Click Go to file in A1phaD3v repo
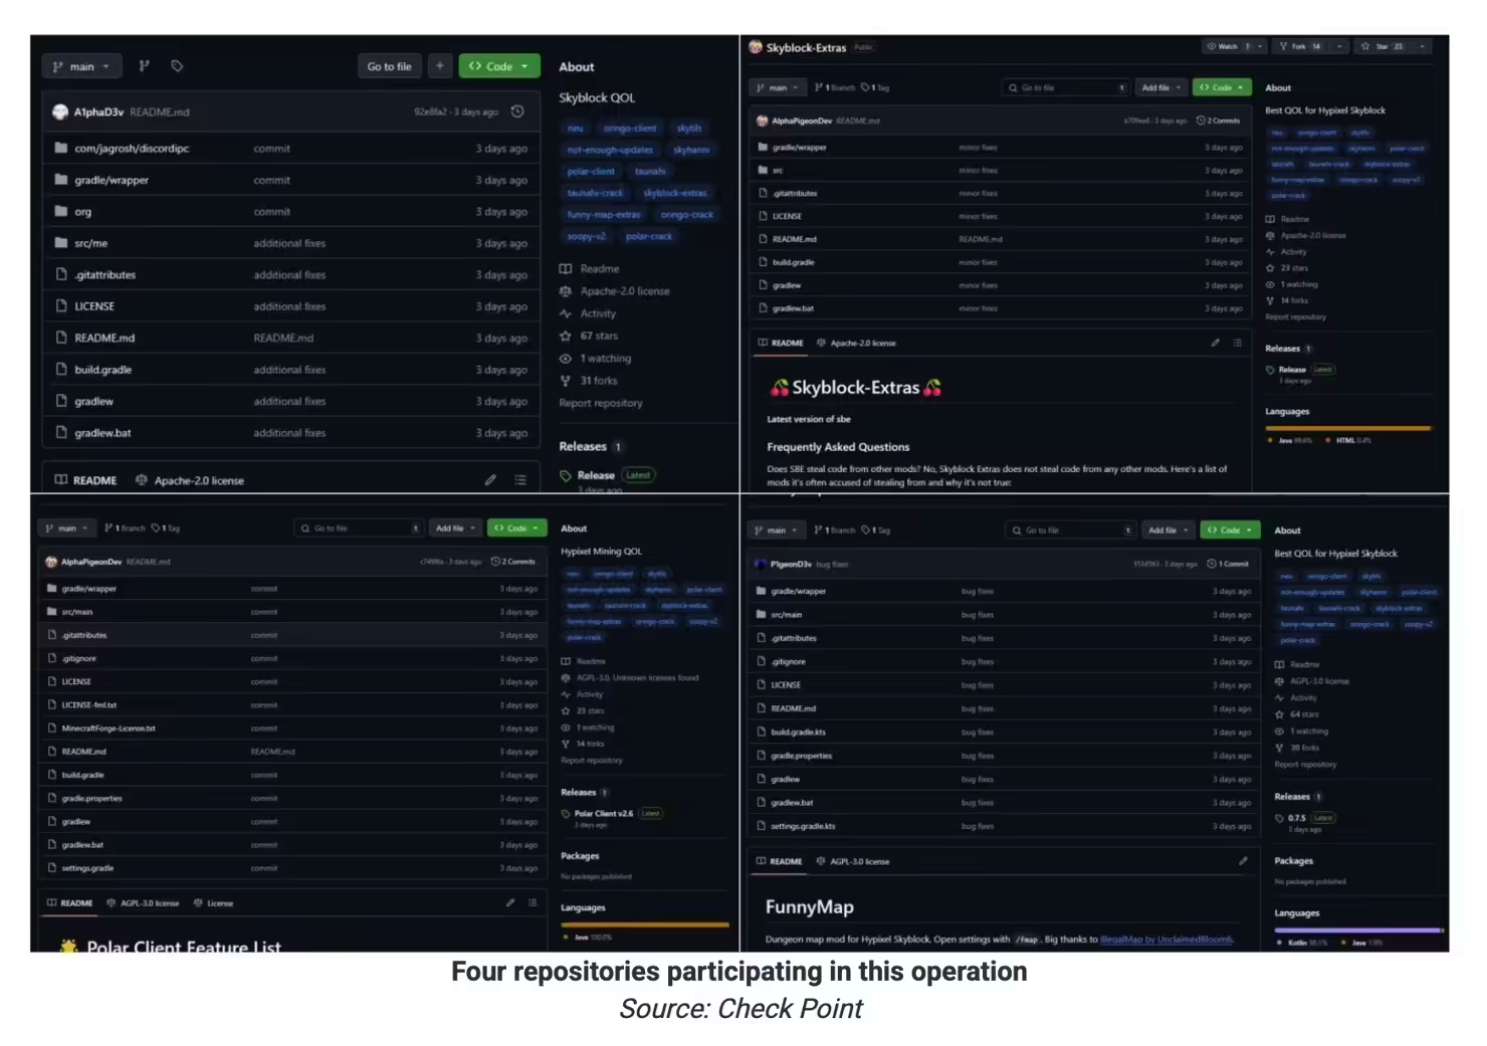1487x1046 pixels. click(x=389, y=67)
